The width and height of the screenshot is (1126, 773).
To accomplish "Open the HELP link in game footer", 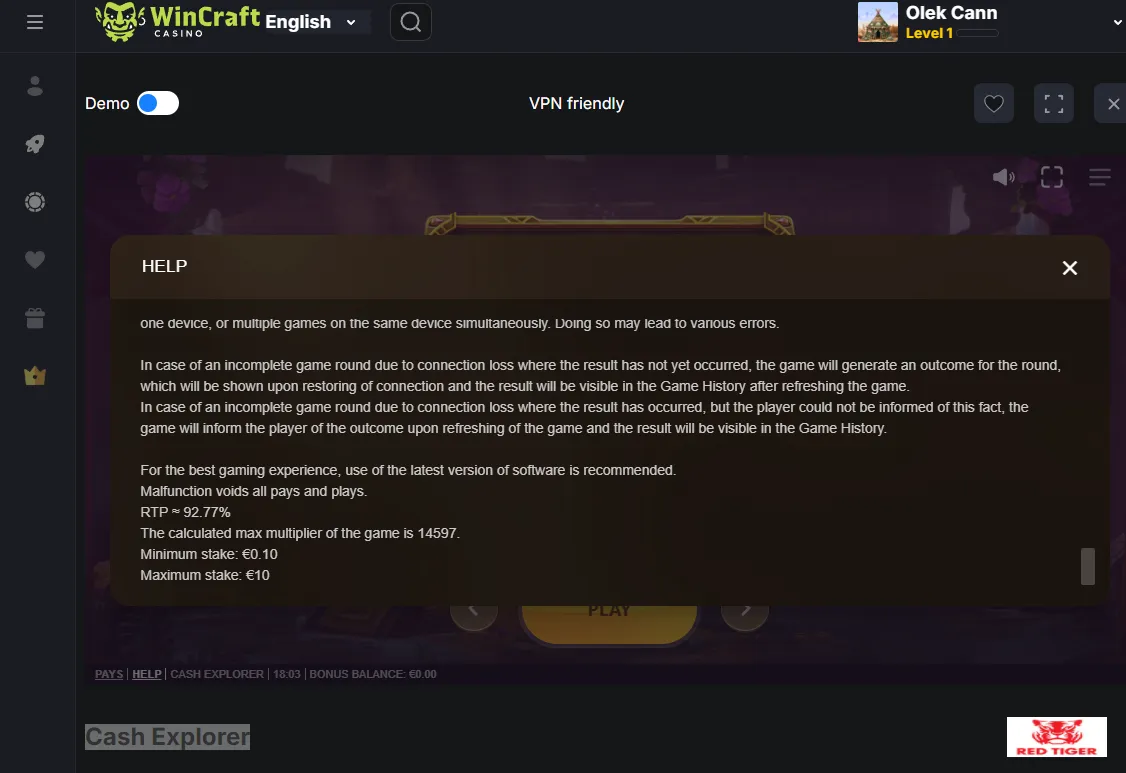I will point(146,674).
